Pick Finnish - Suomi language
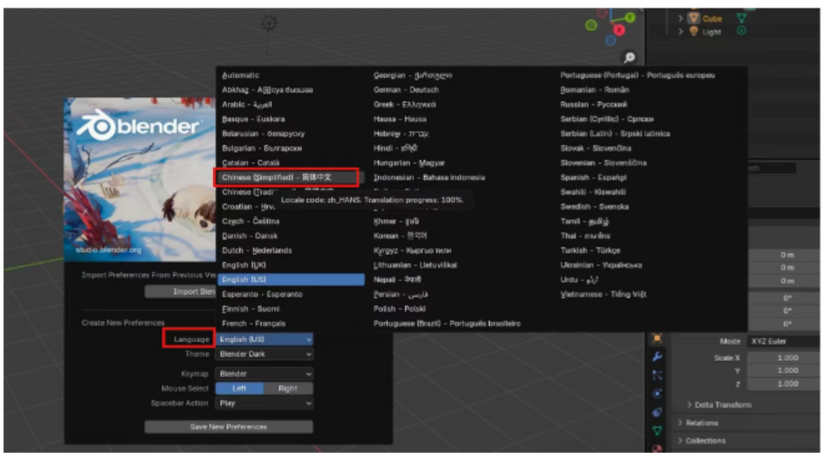The width and height of the screenshot is (826, 458). click(x=251, y=309)
